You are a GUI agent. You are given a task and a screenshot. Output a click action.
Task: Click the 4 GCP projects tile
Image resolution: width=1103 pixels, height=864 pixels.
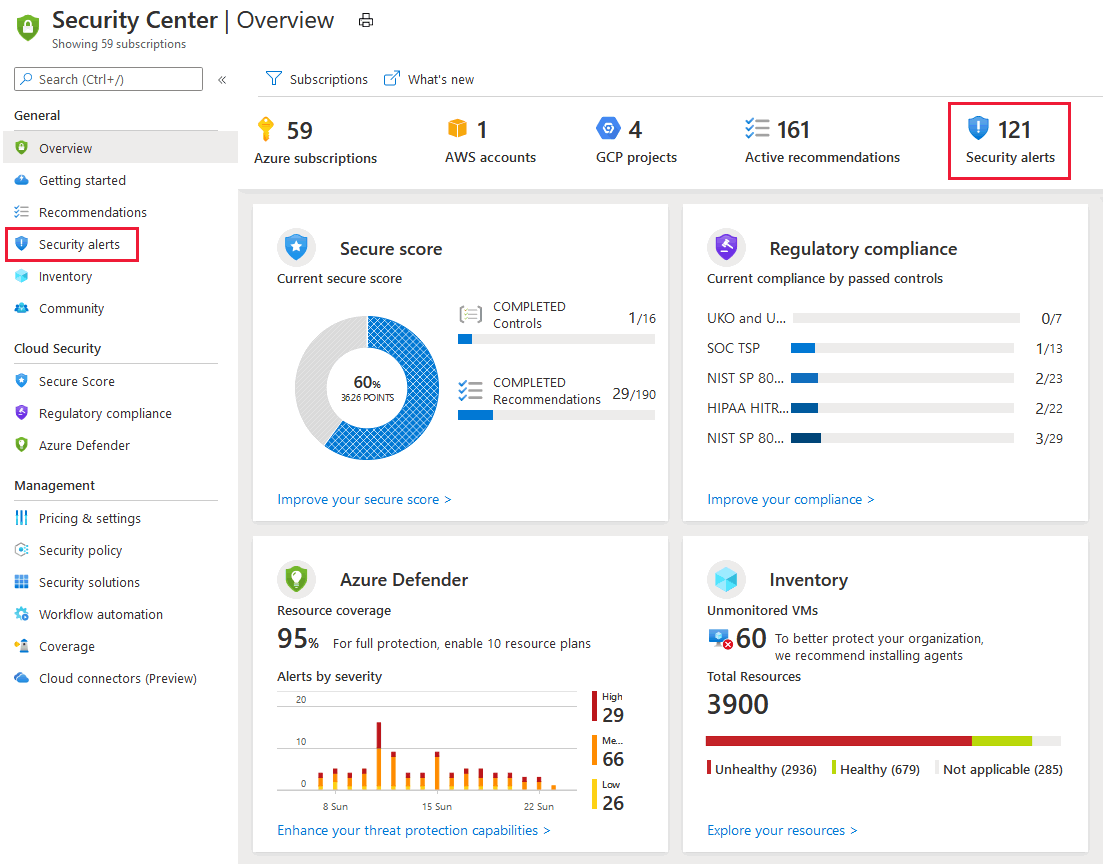[636, 141]
